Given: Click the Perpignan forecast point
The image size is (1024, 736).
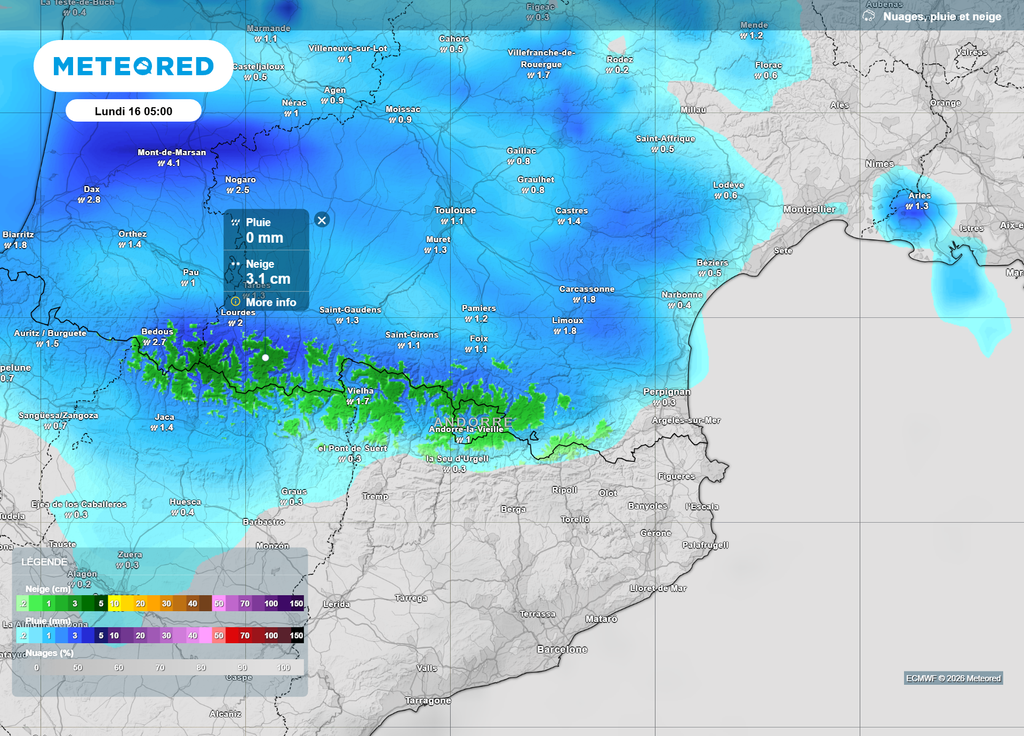Looking at the screenshot, I should [x=666, y=392].
